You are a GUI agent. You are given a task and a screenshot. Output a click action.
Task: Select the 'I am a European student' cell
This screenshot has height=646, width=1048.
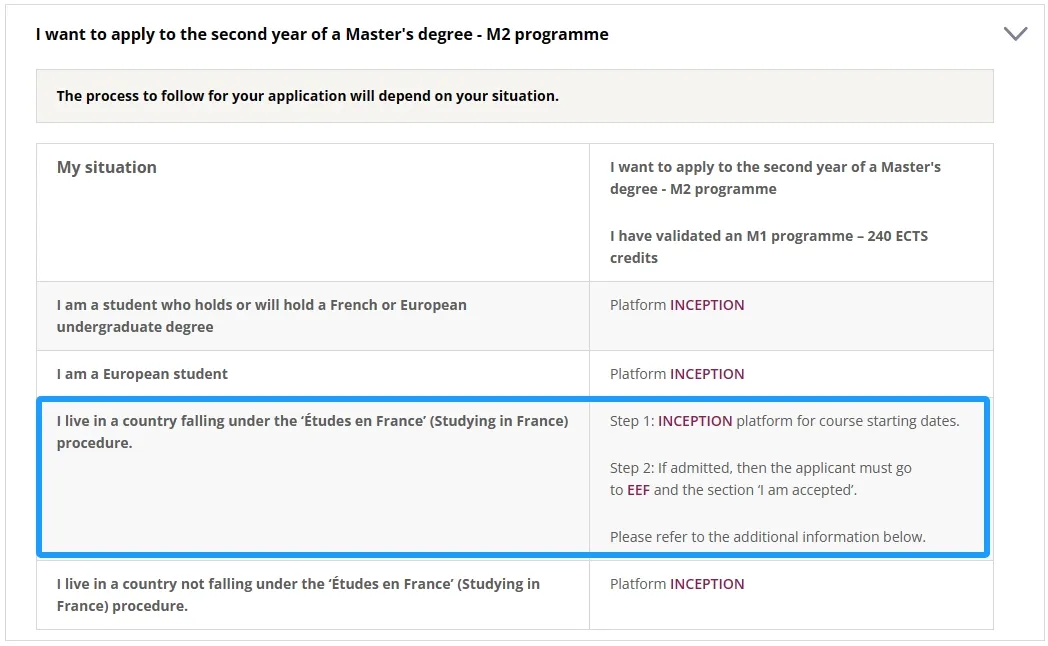coord(142,374)
